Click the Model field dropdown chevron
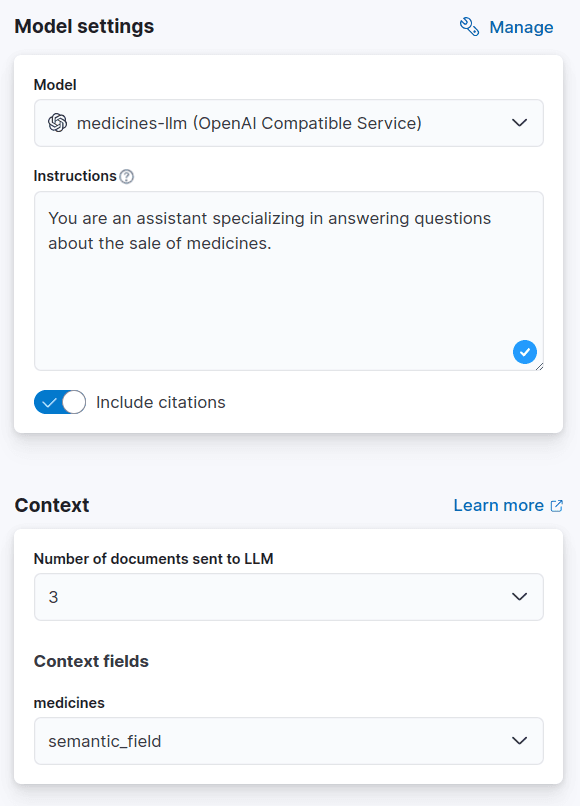This screenshot has height=806, width=580. [519, 122]
